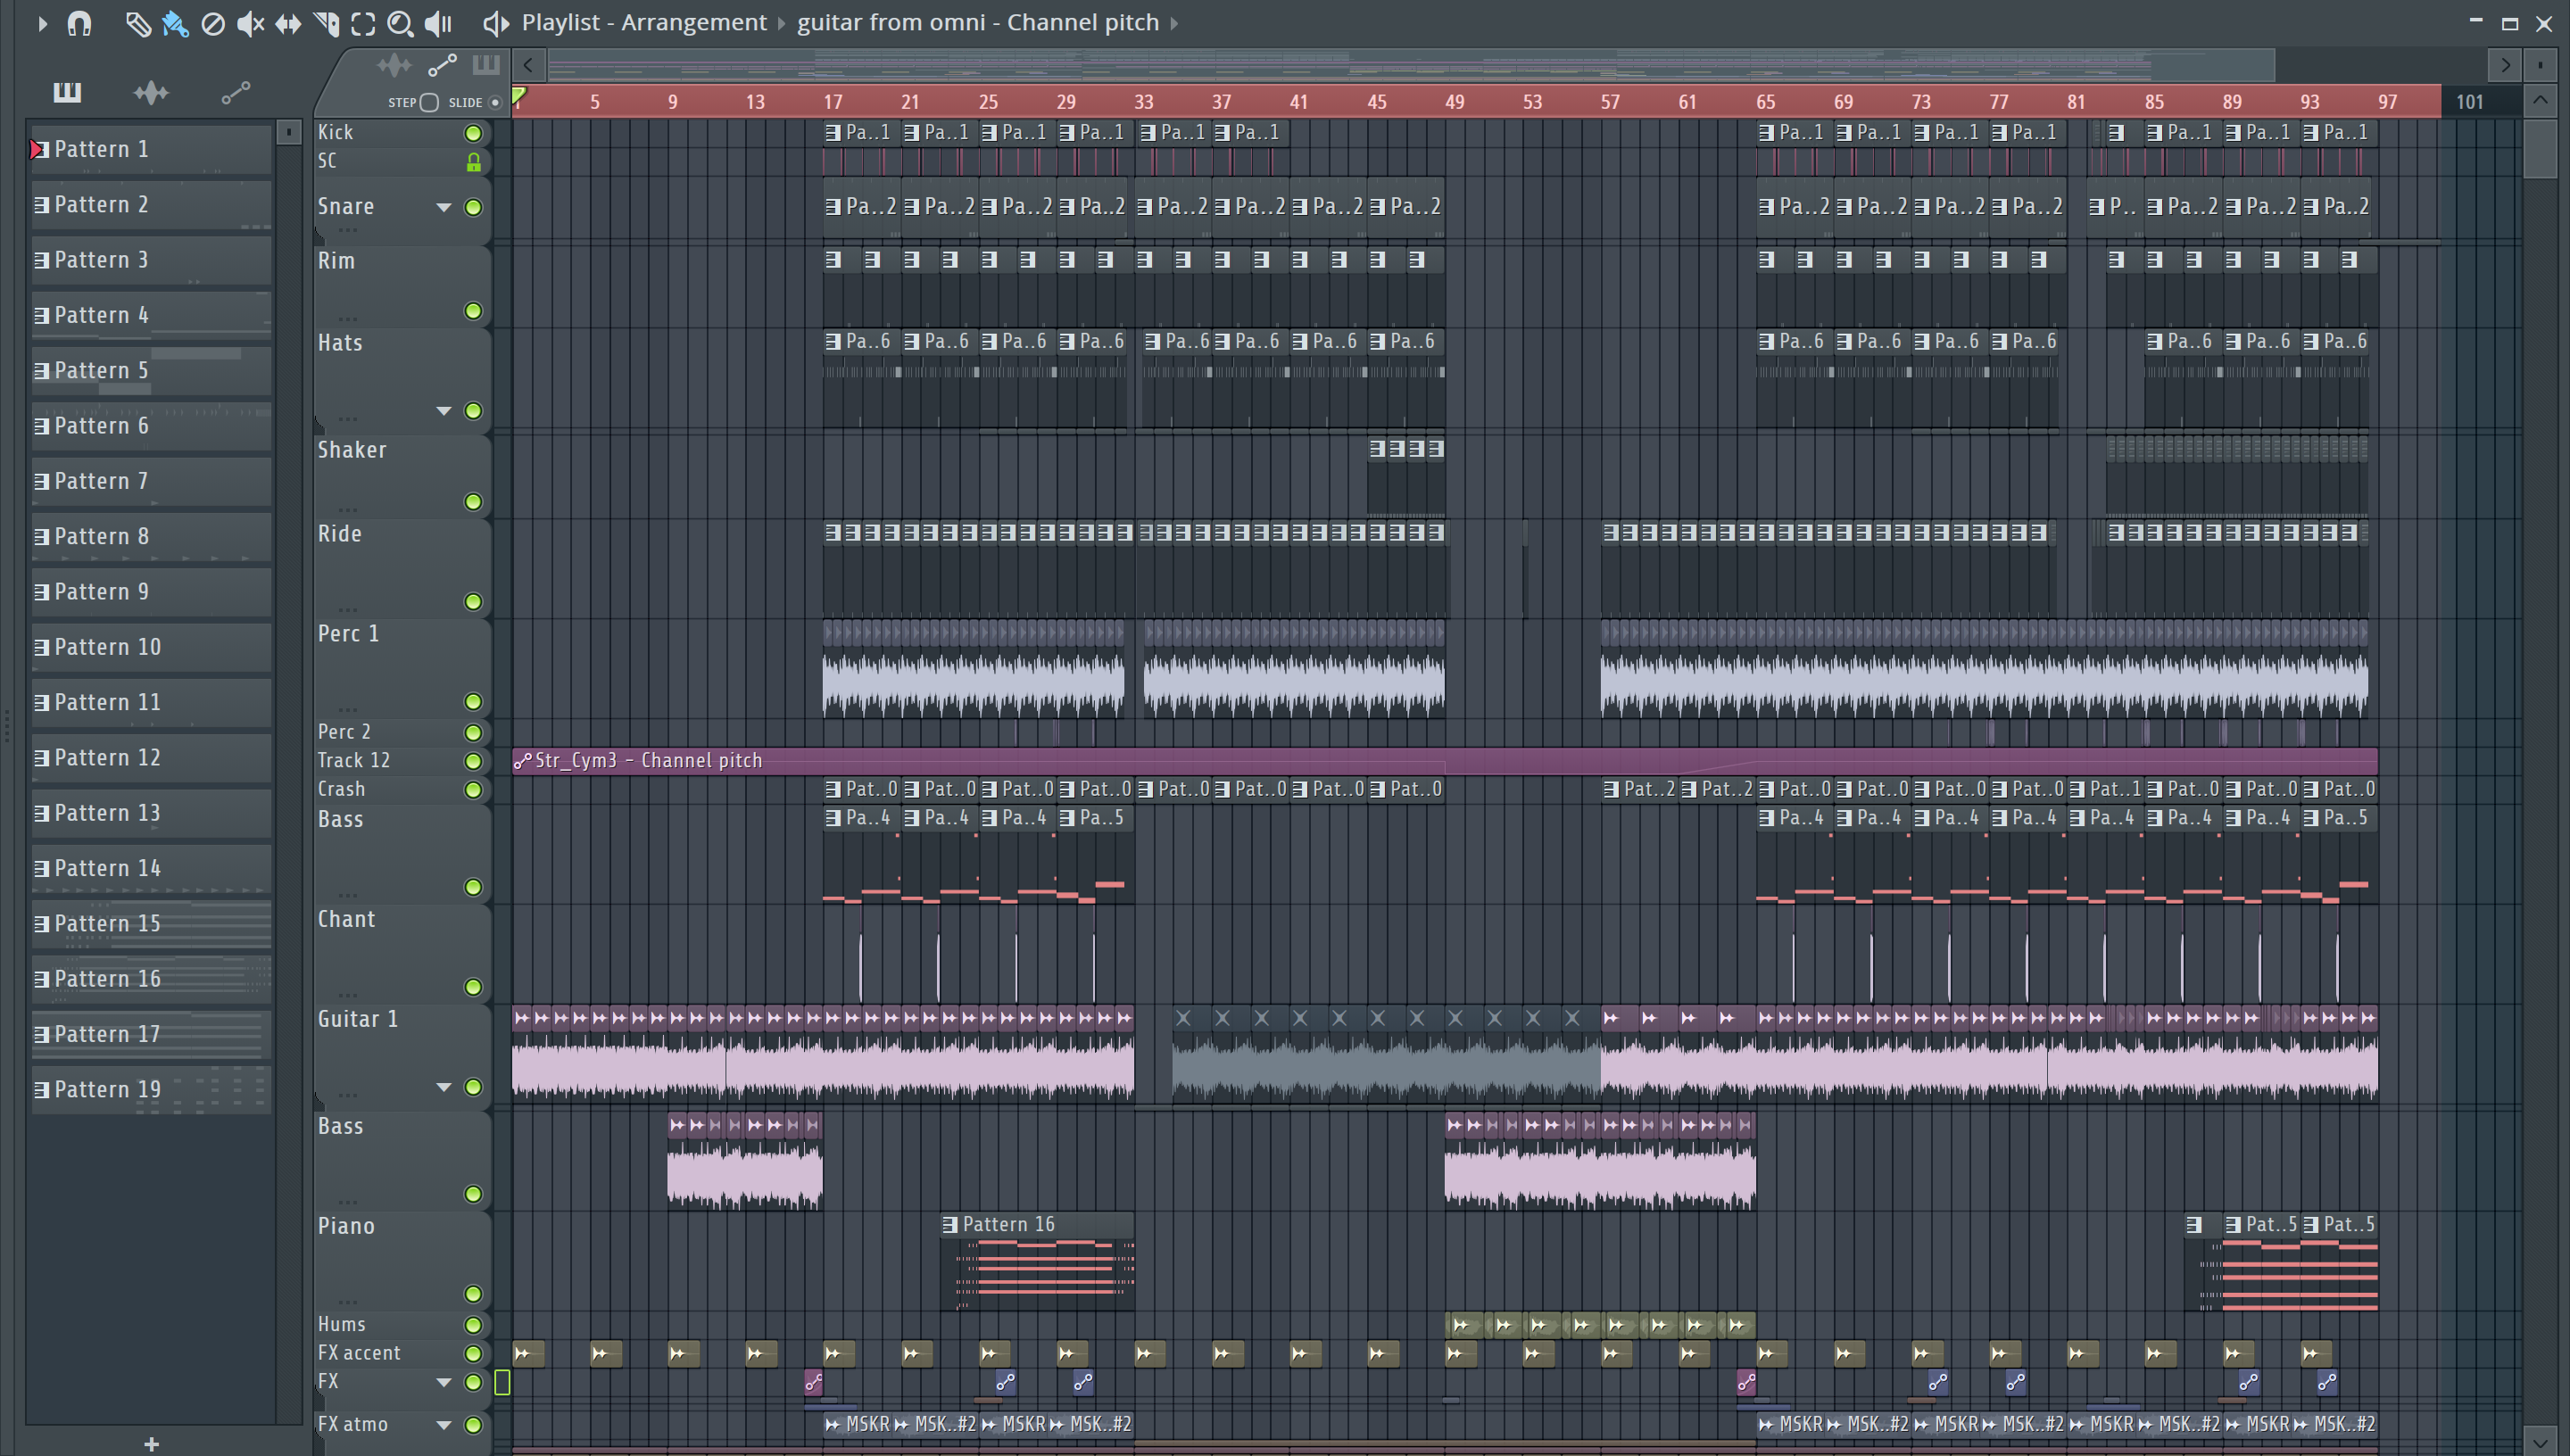Image resolution: width=2570 pixels, height=1456 pixels.
Task: Click the speaker icon beside Playlist title
Action: [x=495, y=23]
